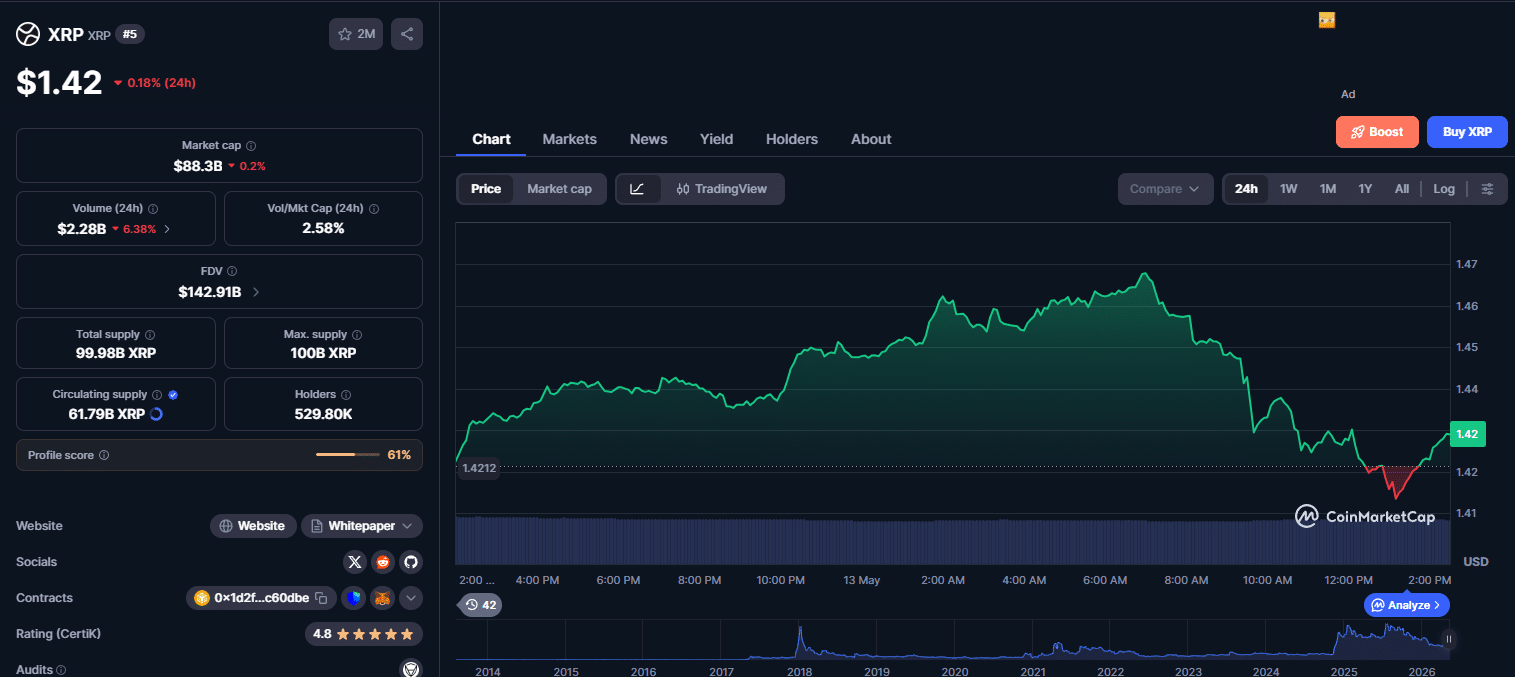The height and width of the screenshot is (677, 1515).
Task: Select the 1M time range
Action: pos(1328,189)
